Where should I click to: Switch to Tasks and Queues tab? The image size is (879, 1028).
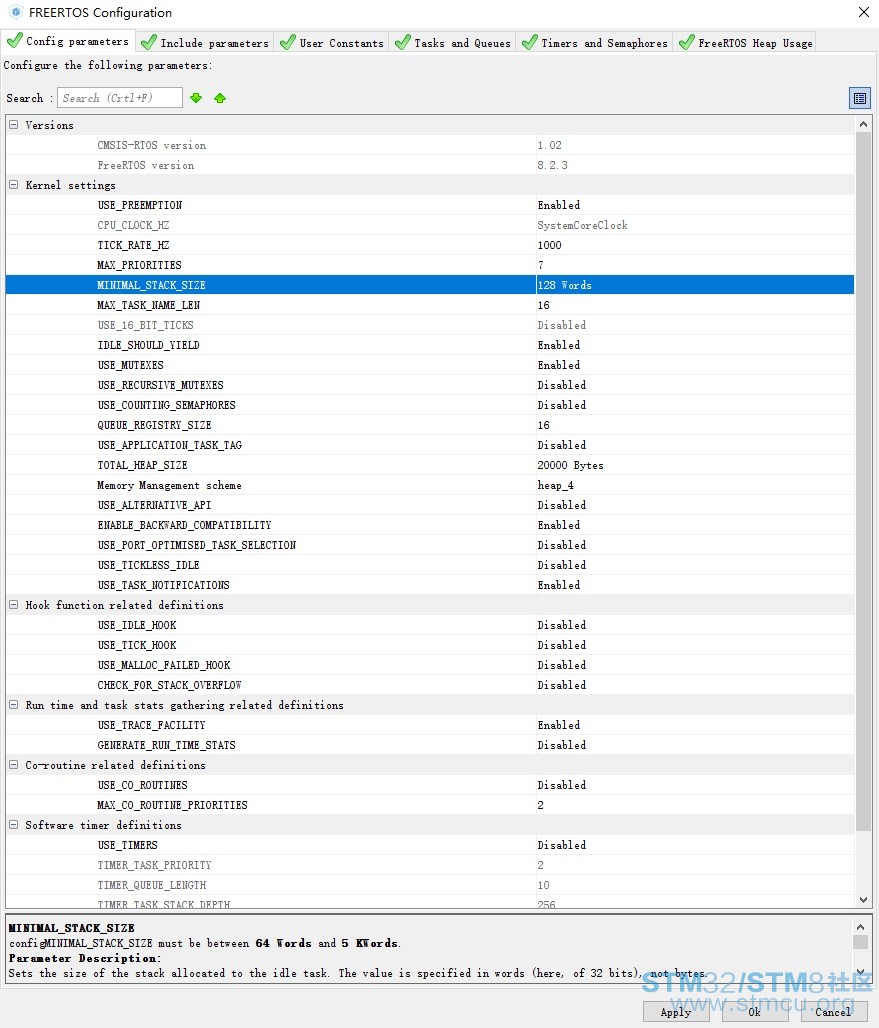452,43
